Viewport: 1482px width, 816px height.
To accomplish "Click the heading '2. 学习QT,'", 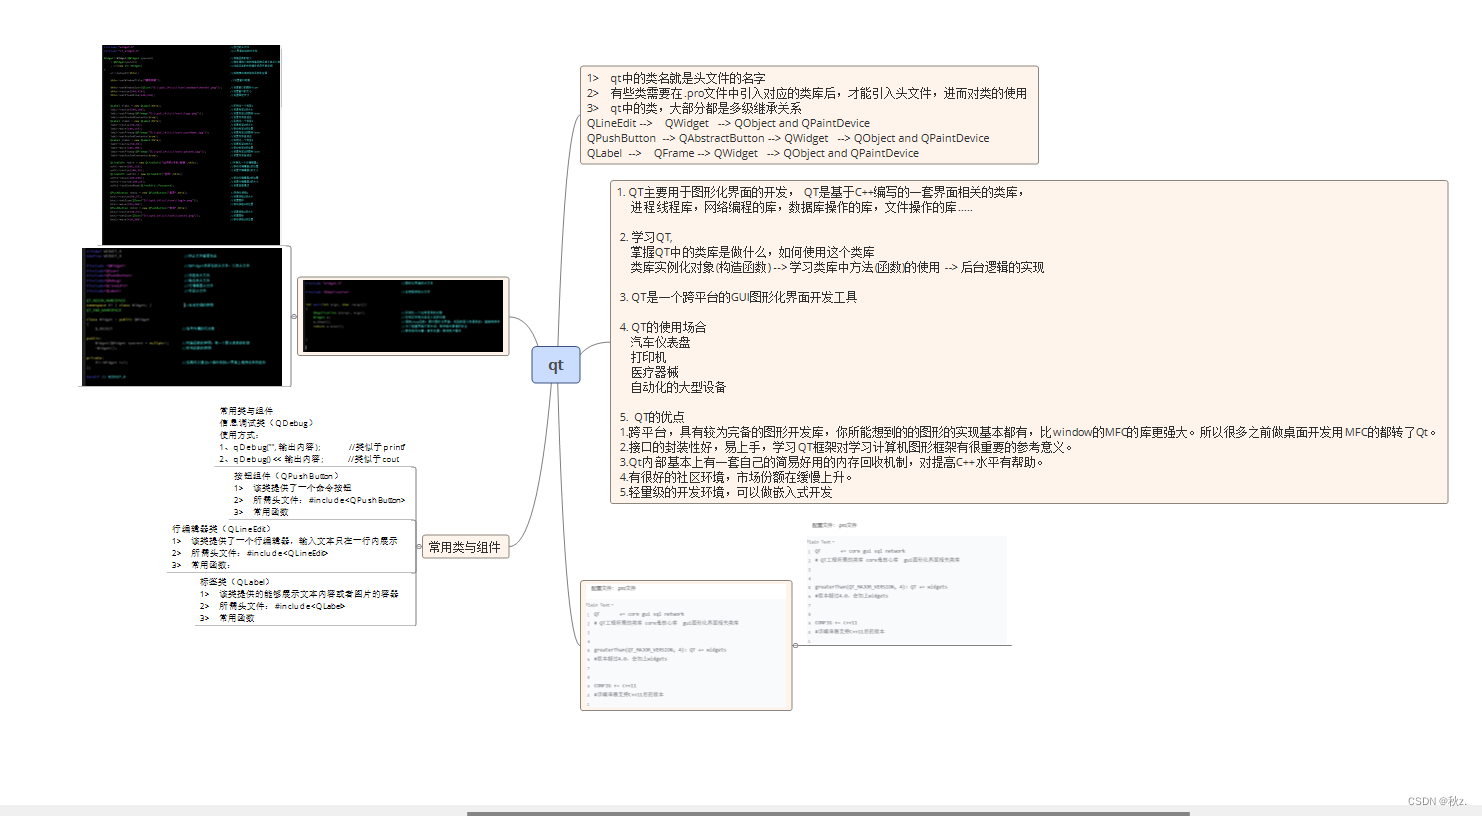I will pyautogui.click(x=646, y=237).
